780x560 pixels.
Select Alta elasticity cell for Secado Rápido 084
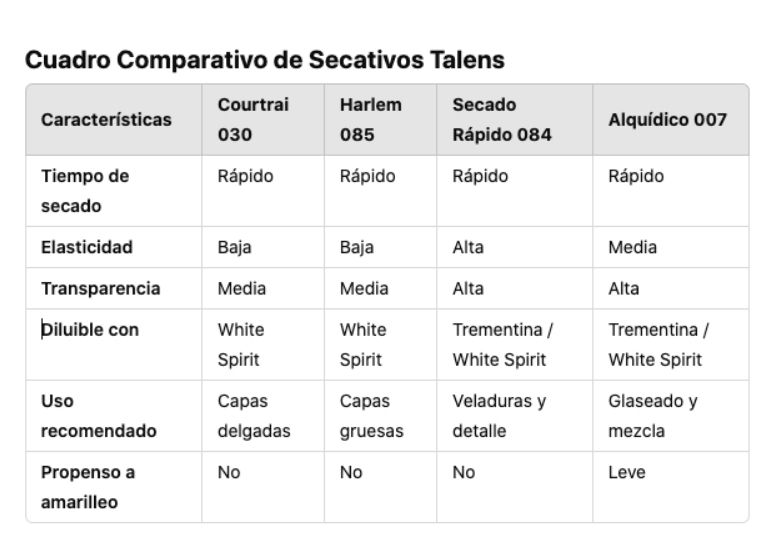coord(468,247)
